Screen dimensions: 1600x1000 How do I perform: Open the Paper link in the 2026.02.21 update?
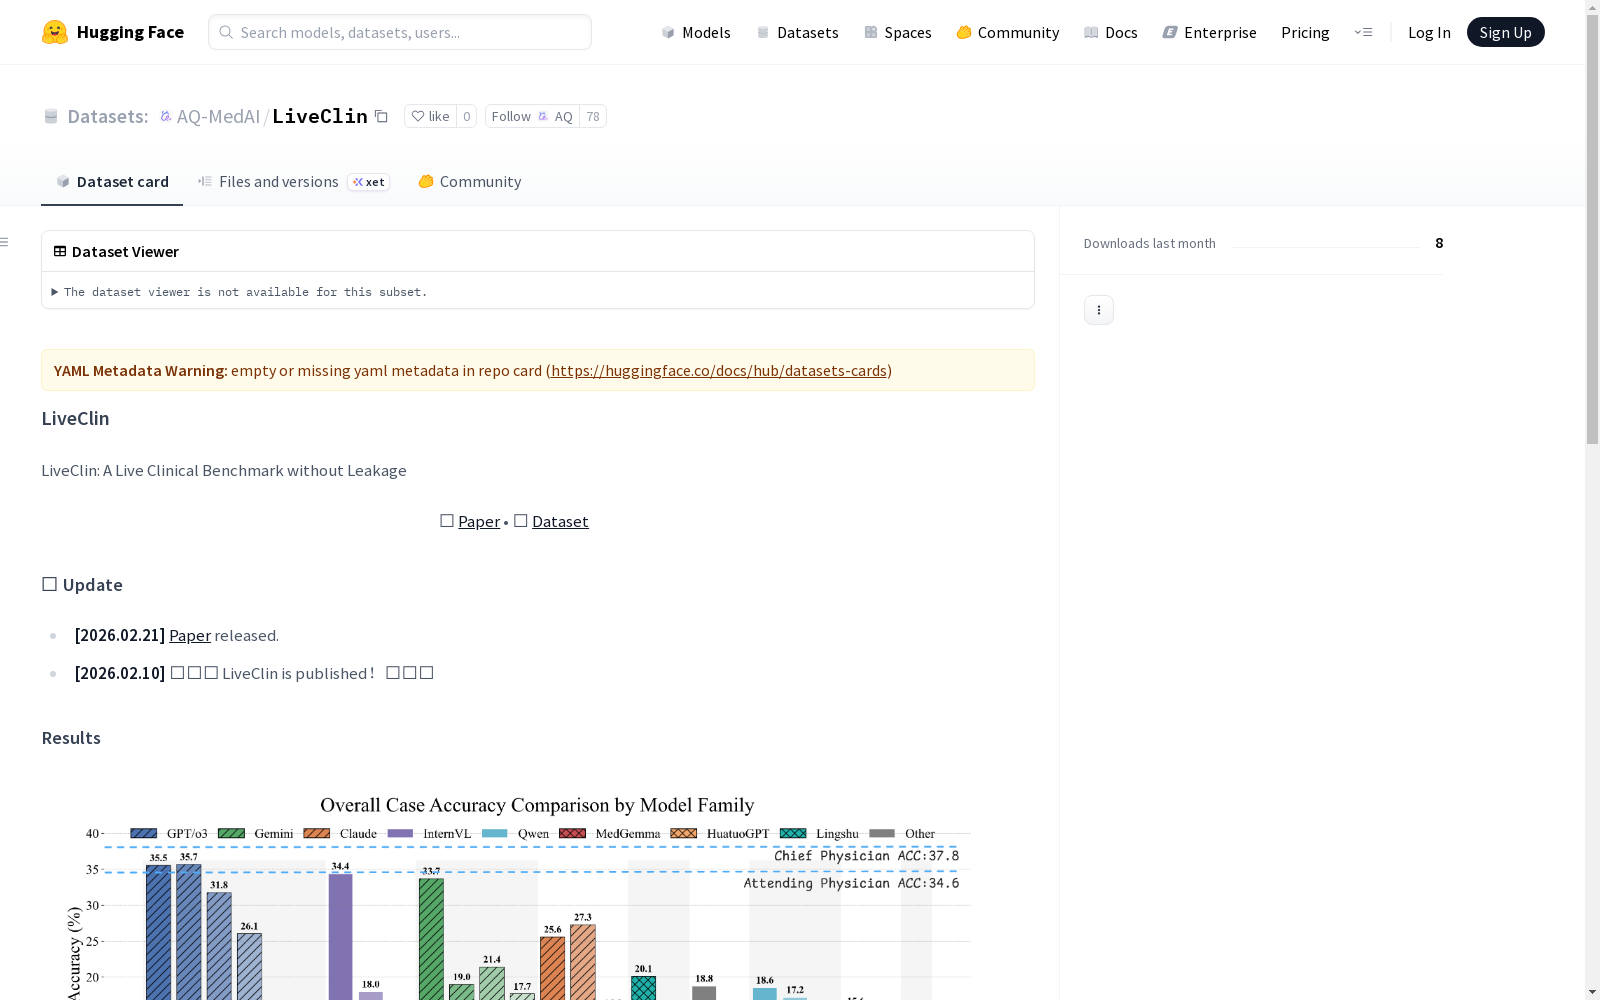click(190, 635)
